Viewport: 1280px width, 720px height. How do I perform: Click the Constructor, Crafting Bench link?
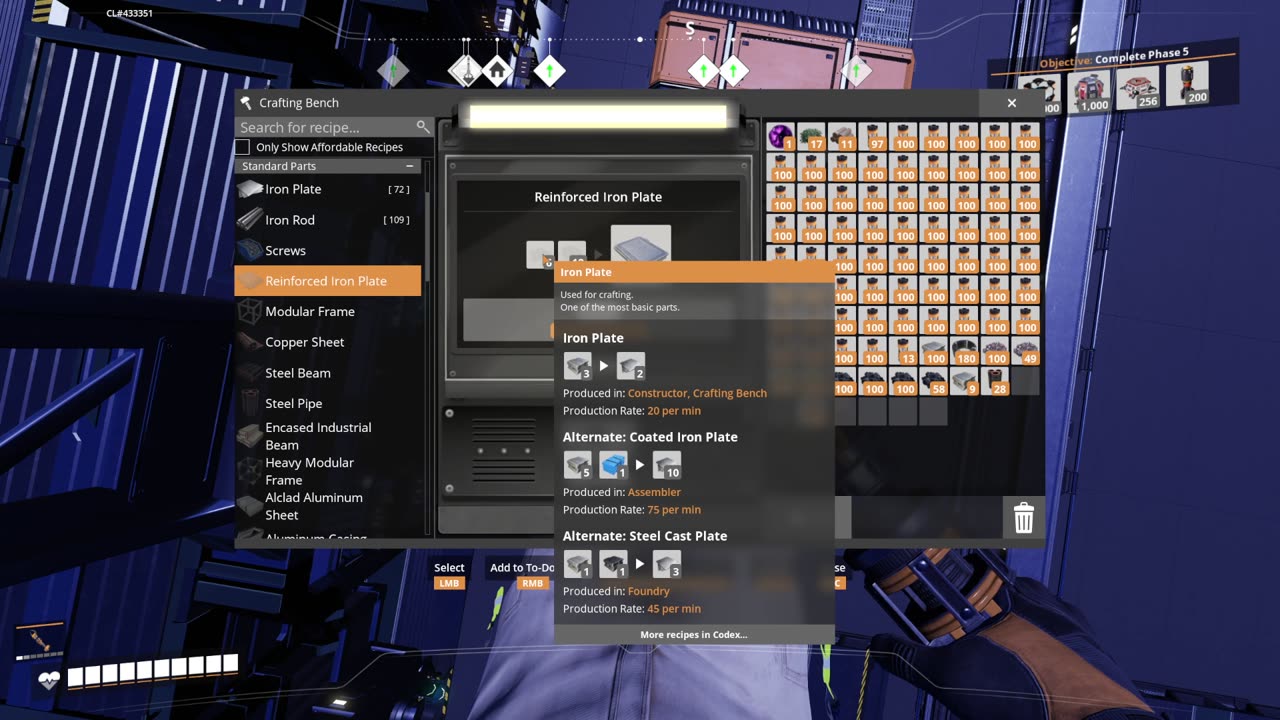tap(697, 393)
